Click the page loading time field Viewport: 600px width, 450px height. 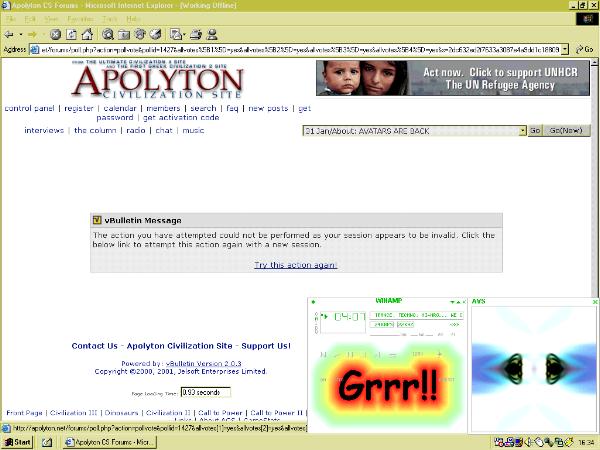205,392
